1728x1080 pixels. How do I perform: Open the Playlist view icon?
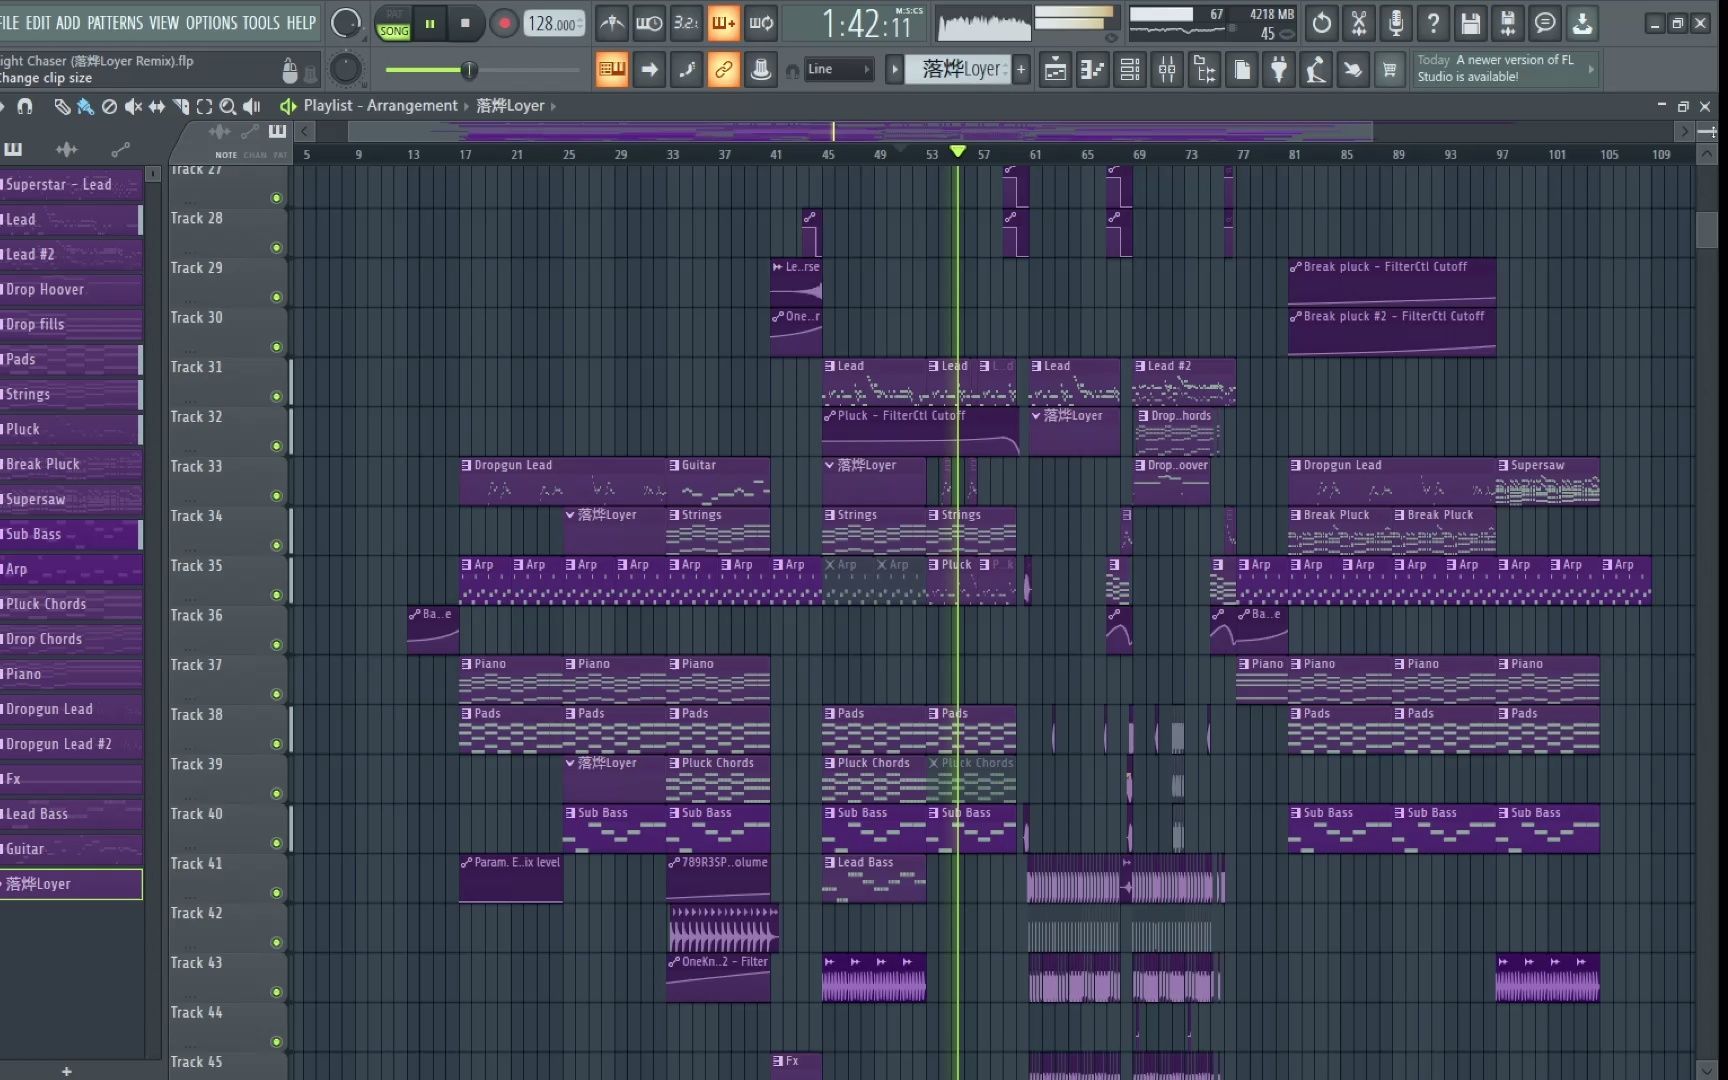coord(1055,69)
